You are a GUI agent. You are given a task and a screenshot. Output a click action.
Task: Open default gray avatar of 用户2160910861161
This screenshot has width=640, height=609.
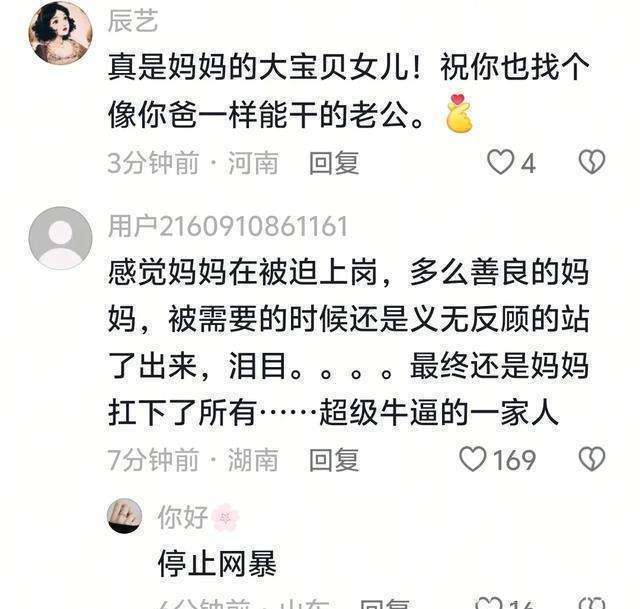point(60,238)
